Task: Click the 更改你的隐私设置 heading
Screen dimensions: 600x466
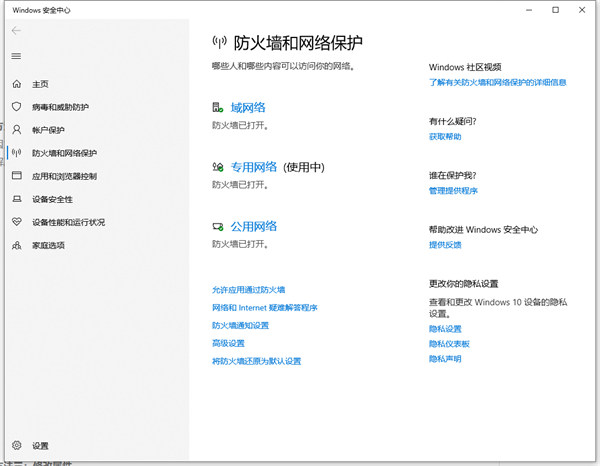Action: pyautogui.click(x=463, y=284)
